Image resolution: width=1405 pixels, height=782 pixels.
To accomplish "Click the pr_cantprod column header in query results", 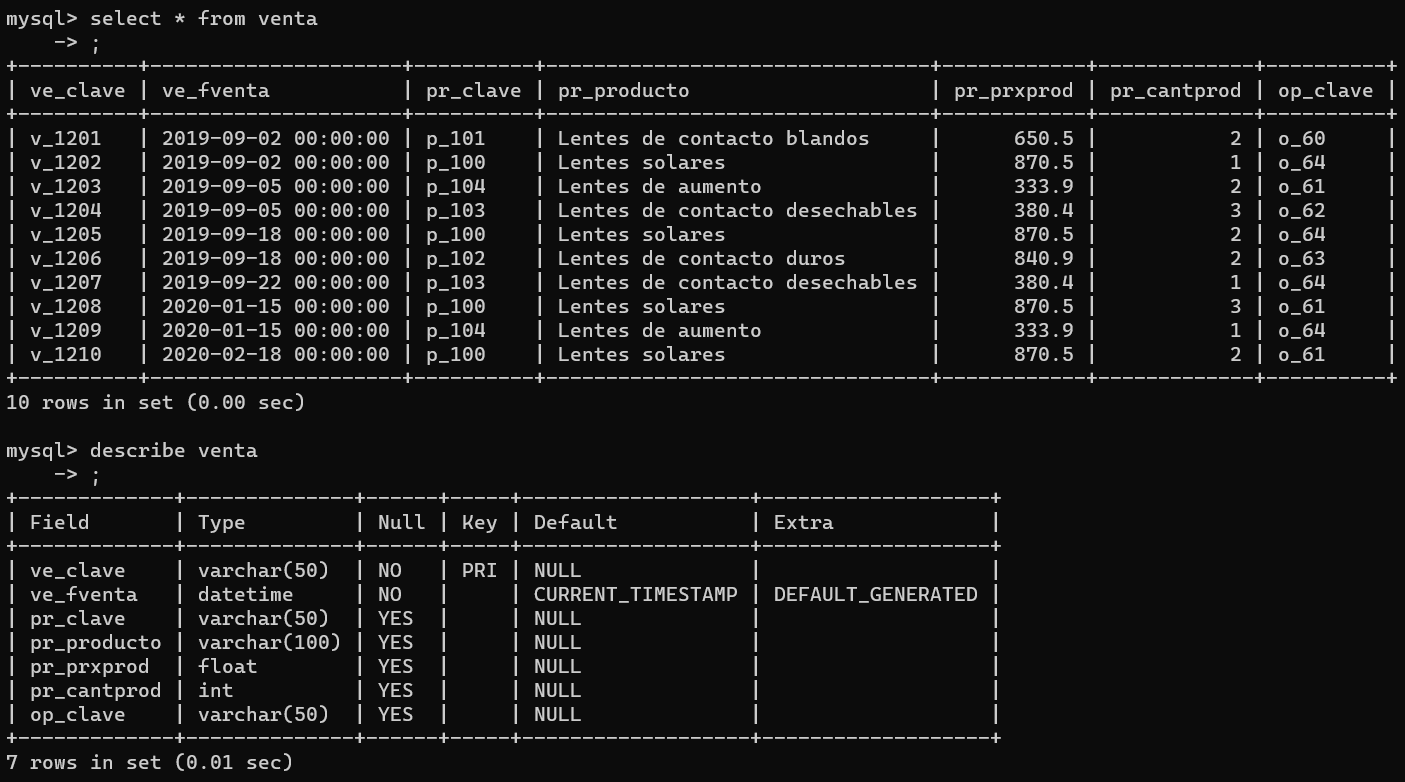I will pos(1176,91).
